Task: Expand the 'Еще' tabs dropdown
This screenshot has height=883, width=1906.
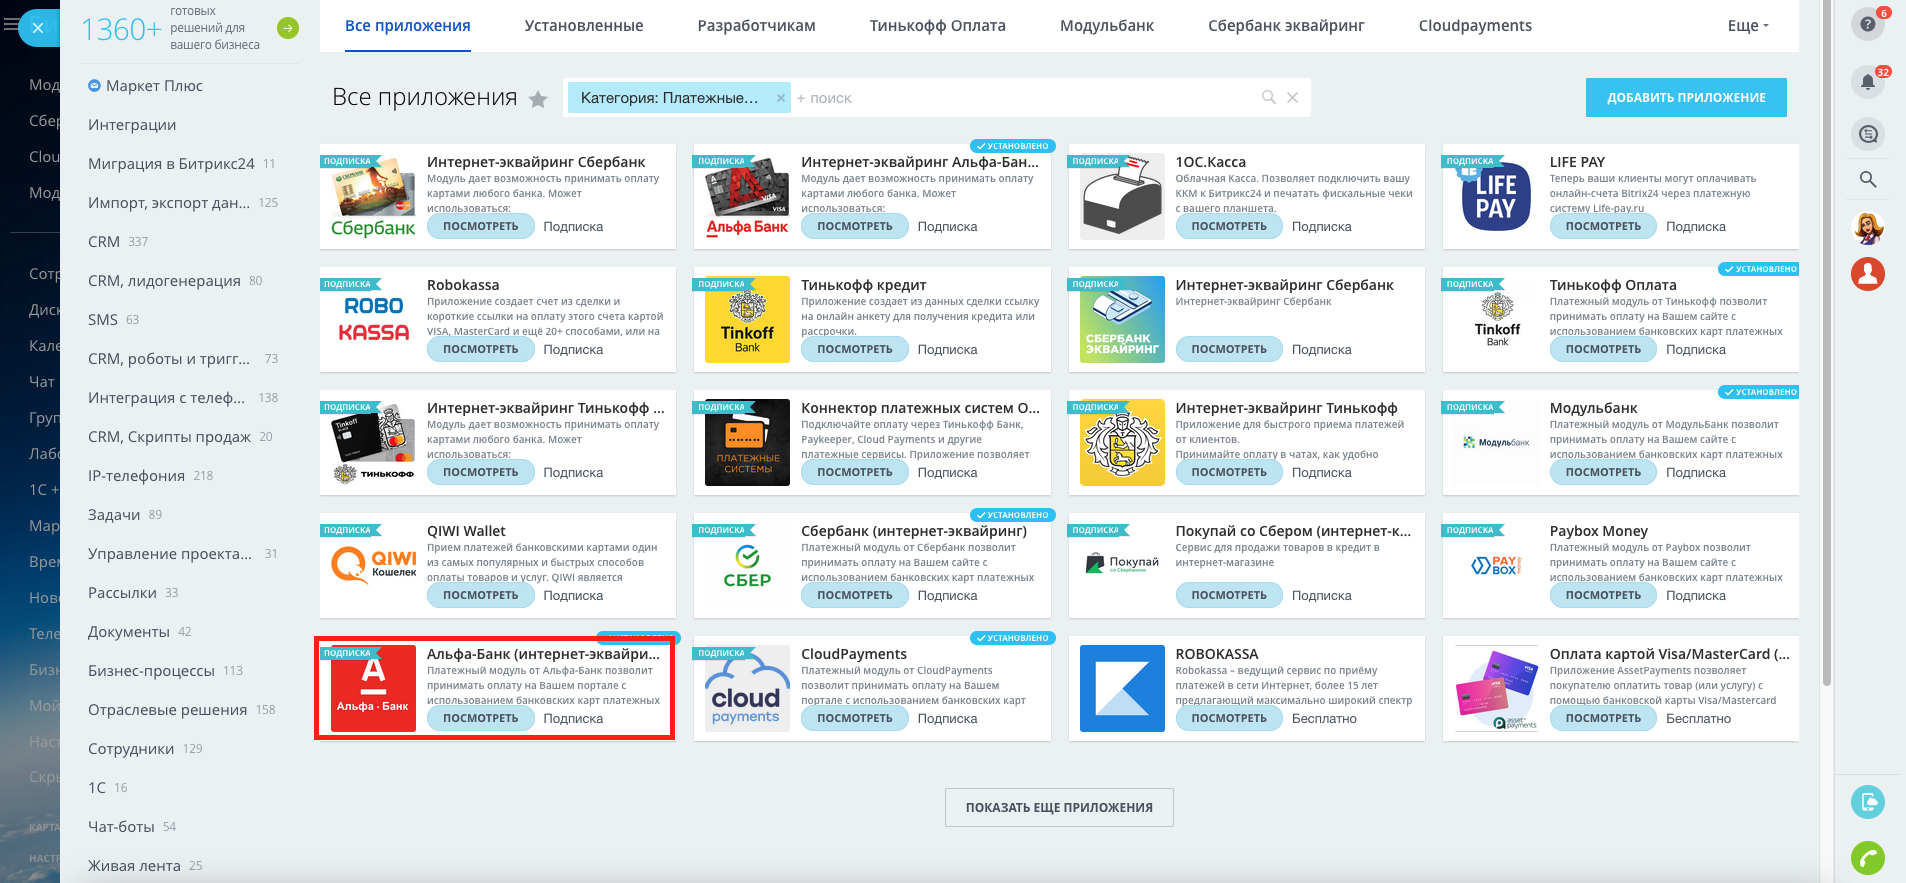Action: 1748,26
